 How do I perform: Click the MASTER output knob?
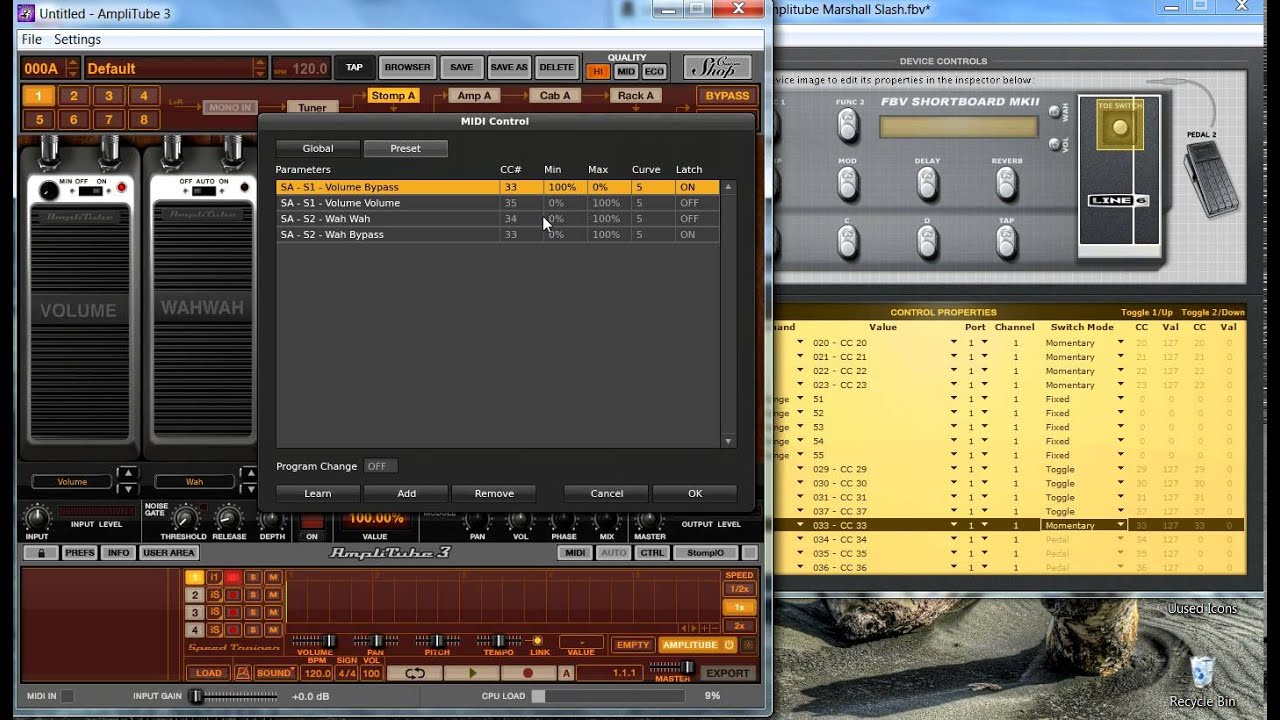649,520
